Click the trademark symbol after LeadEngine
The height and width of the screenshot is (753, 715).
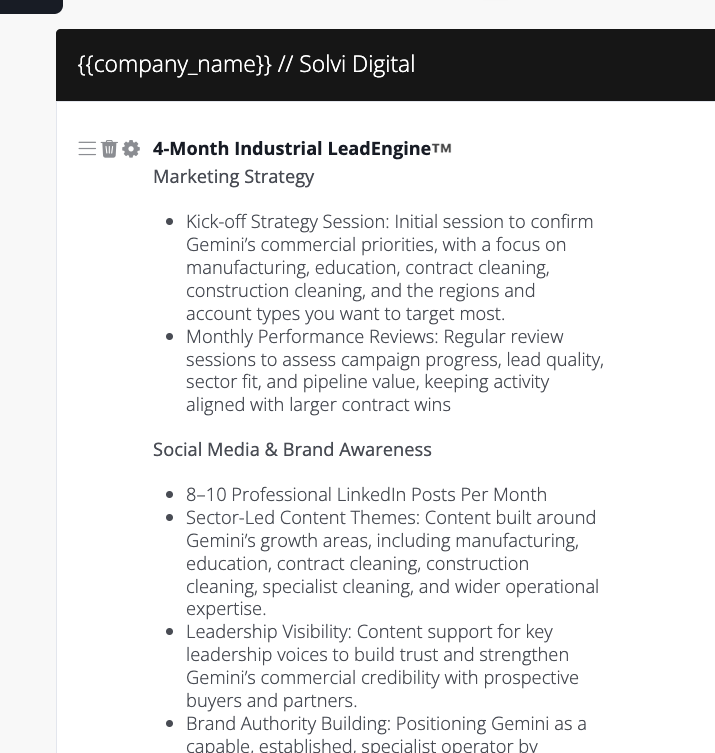442,147
